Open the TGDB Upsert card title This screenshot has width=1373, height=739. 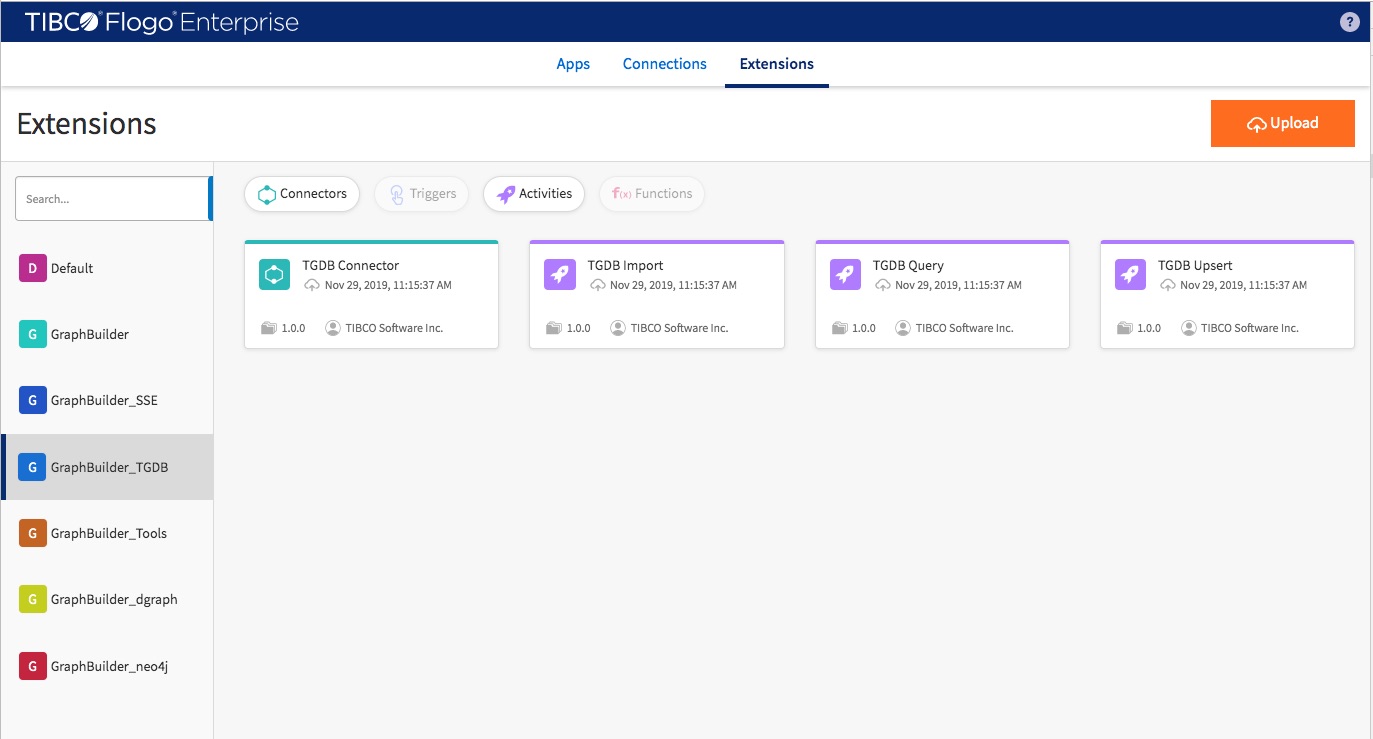pos(1195,266)
